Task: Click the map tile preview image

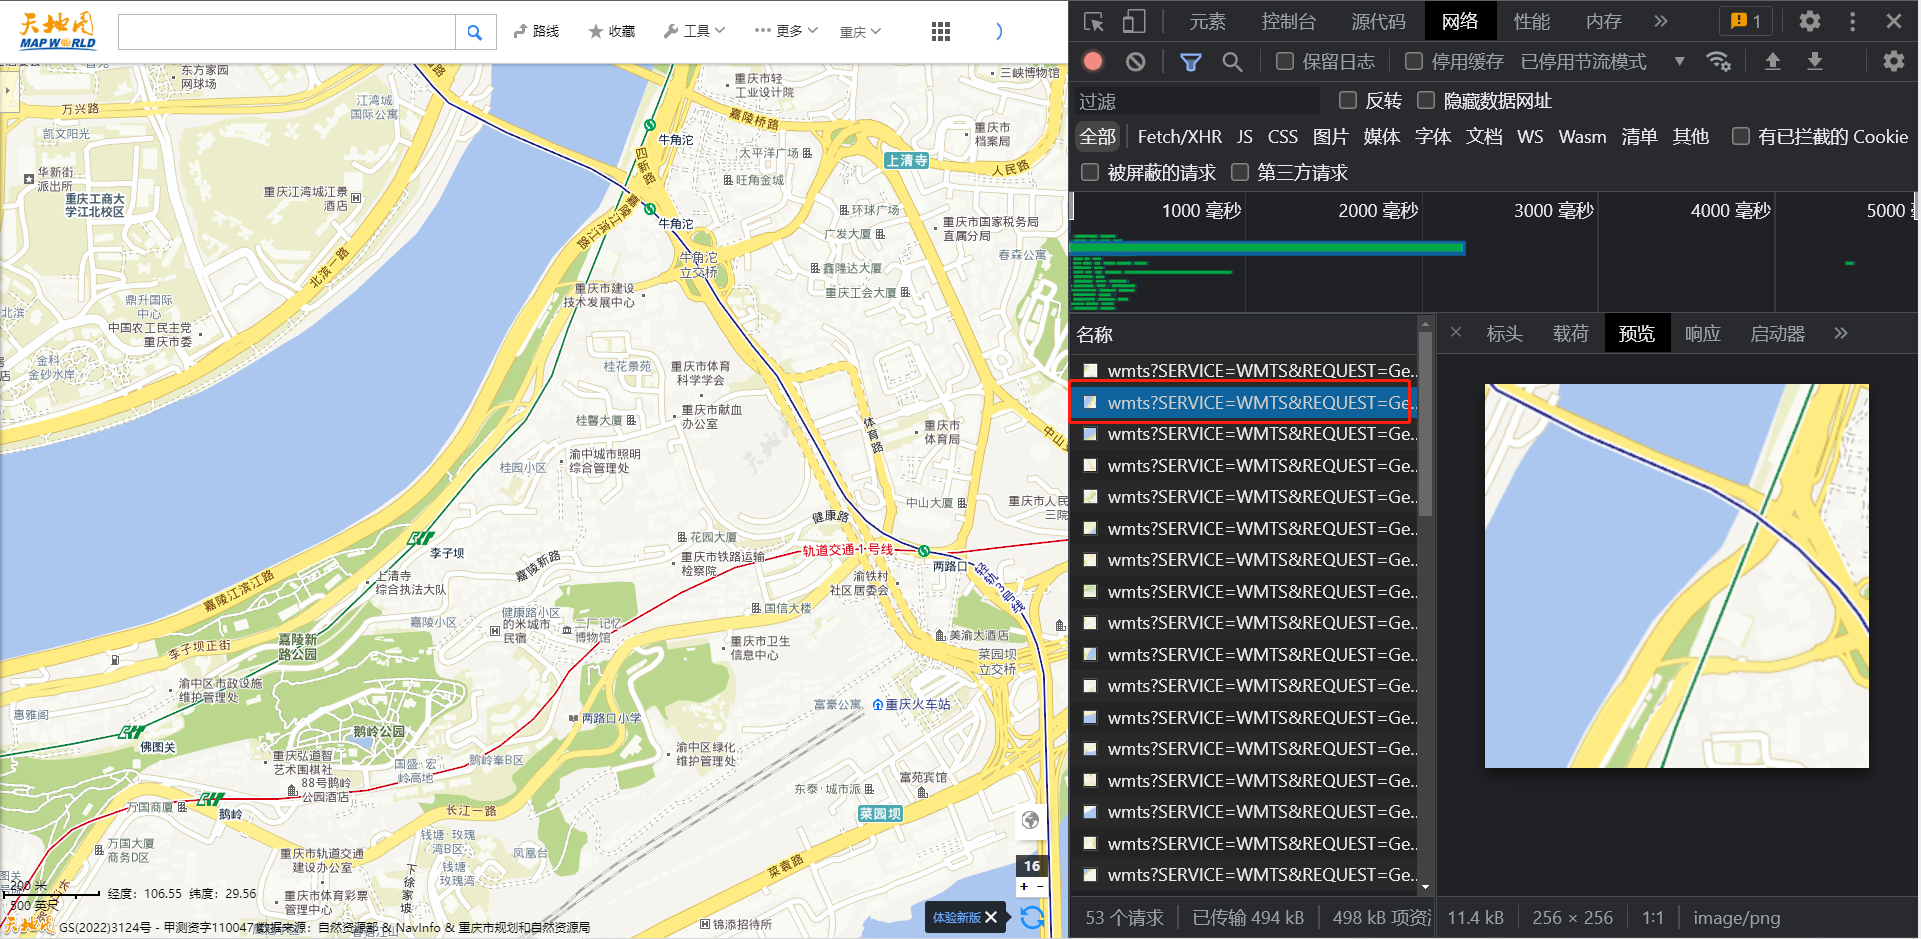Action: pyautogui.click(x=1676, y=576)
